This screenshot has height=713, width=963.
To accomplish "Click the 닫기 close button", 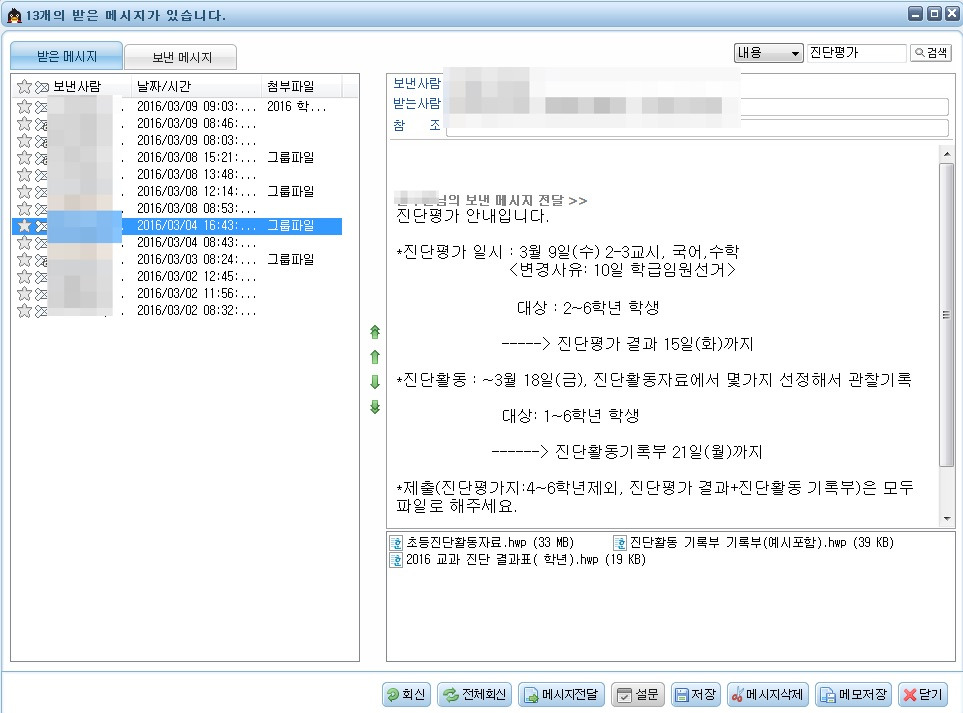I will tap(923, 695).
